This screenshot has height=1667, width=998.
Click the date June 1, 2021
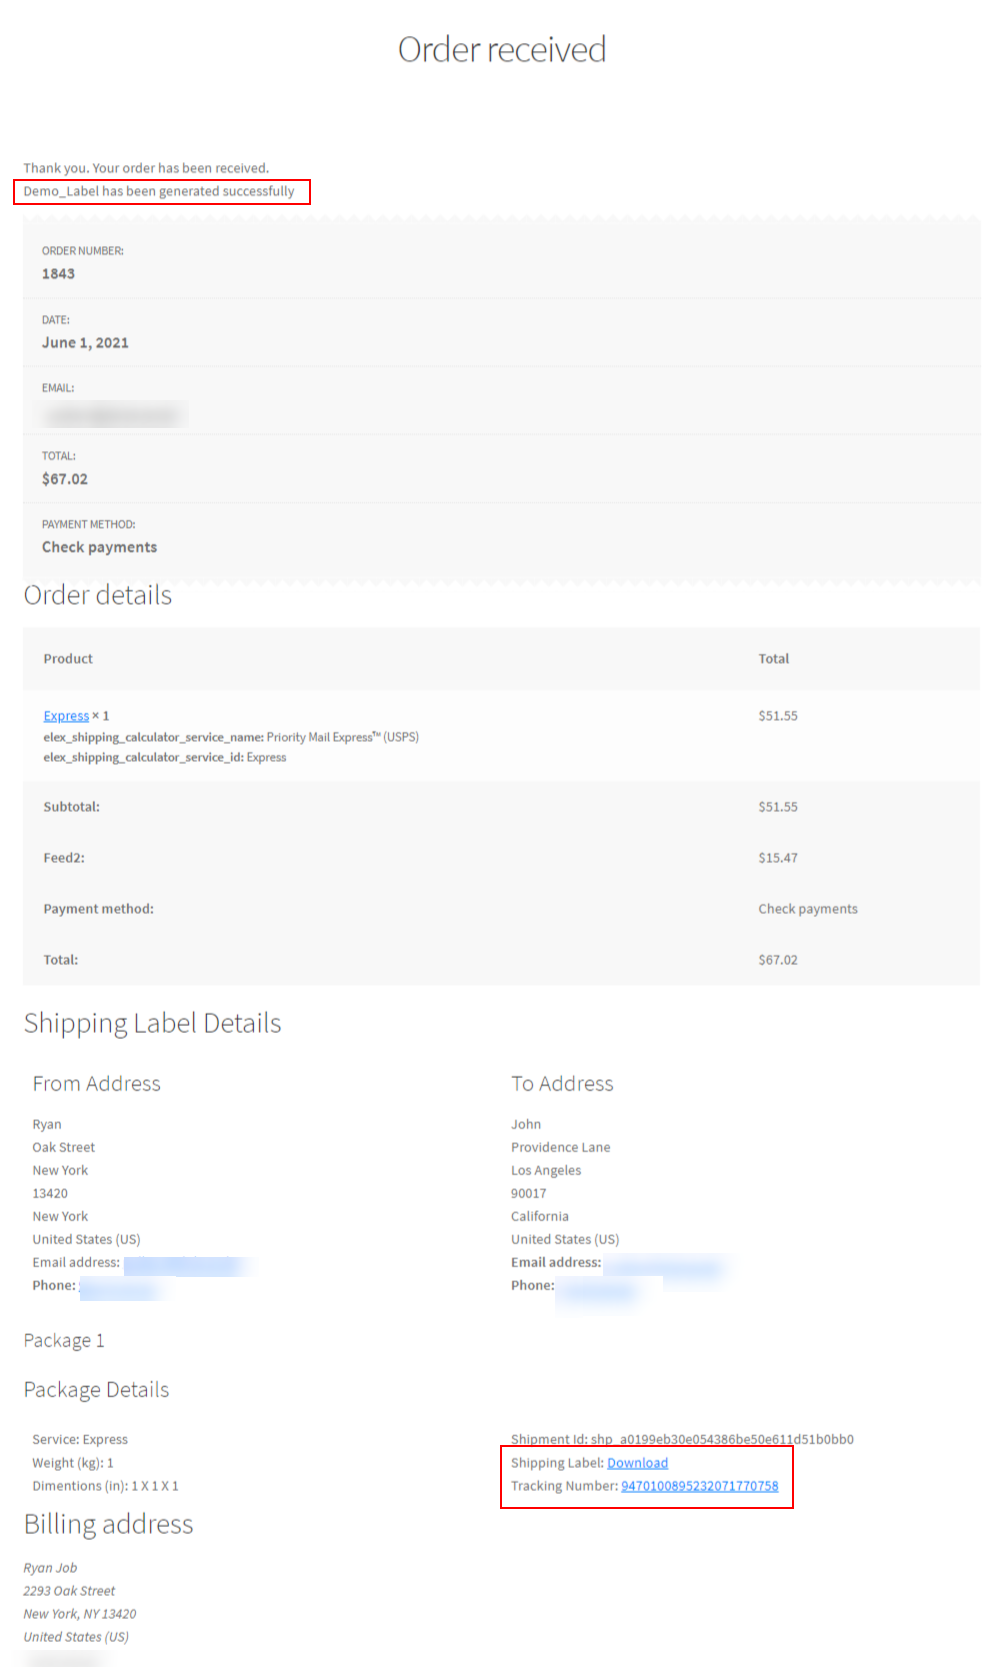(x=85, y=343)
